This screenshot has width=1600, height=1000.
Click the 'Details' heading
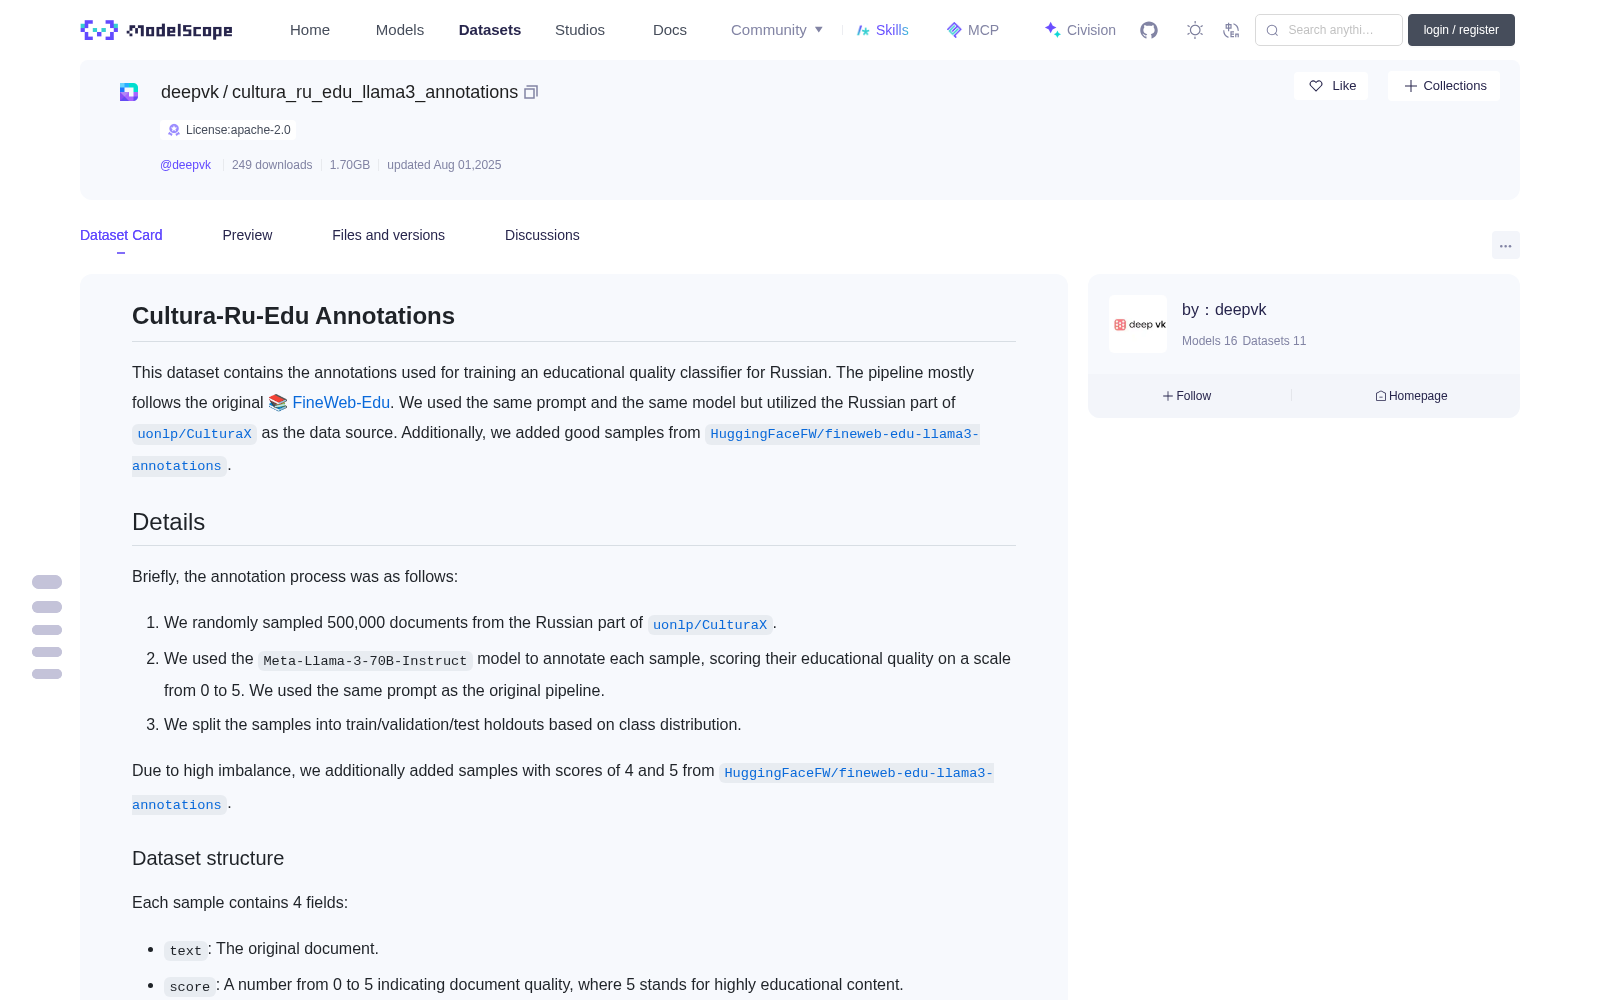tap(168, 522)
